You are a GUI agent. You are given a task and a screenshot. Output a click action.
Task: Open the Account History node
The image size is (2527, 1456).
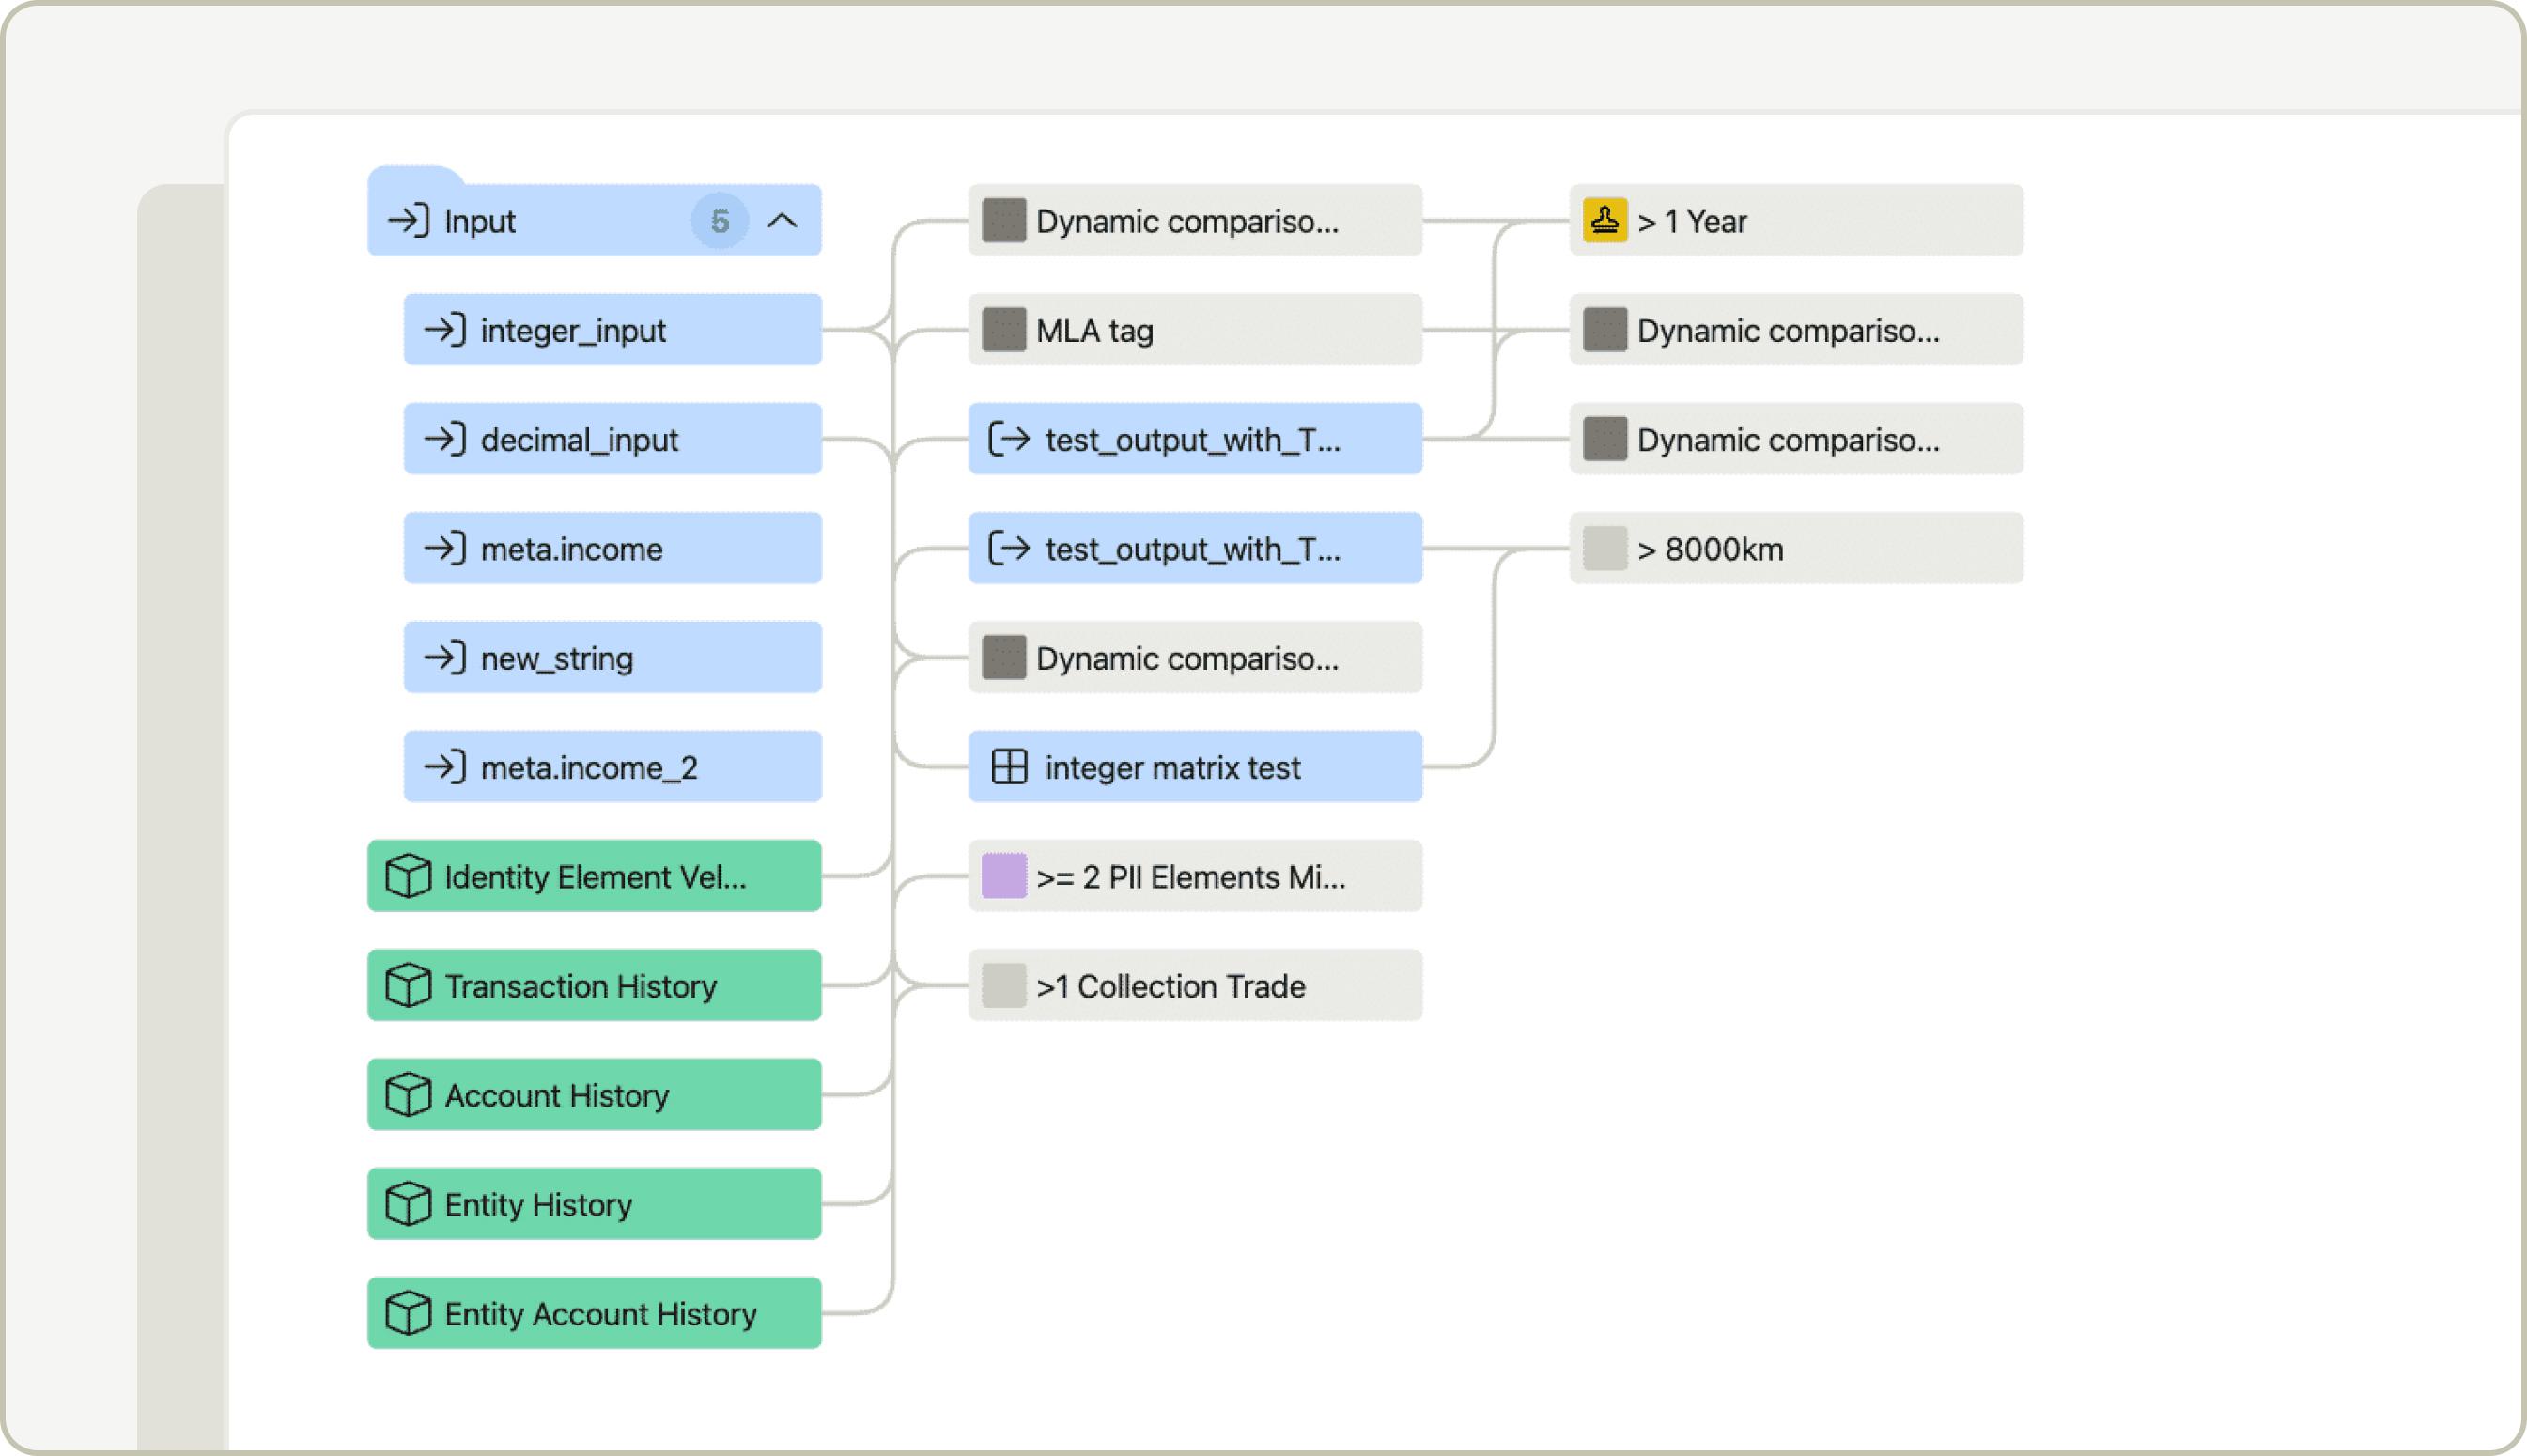[594, 1095]
